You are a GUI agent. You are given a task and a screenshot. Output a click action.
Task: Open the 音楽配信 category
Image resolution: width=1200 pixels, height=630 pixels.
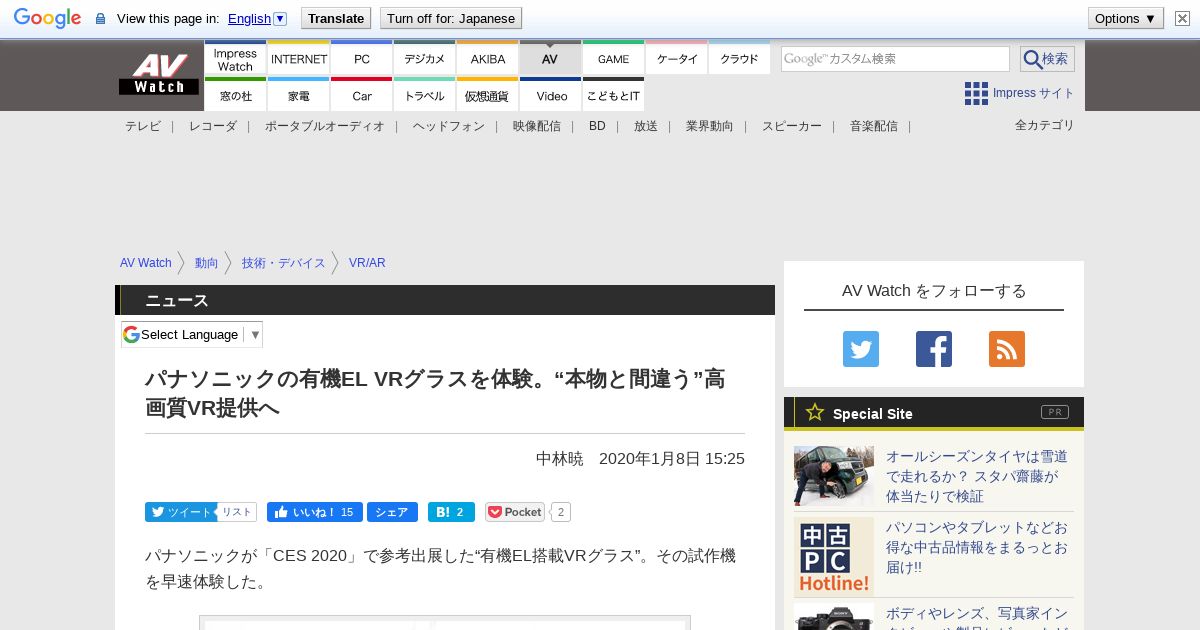(874, 126)
